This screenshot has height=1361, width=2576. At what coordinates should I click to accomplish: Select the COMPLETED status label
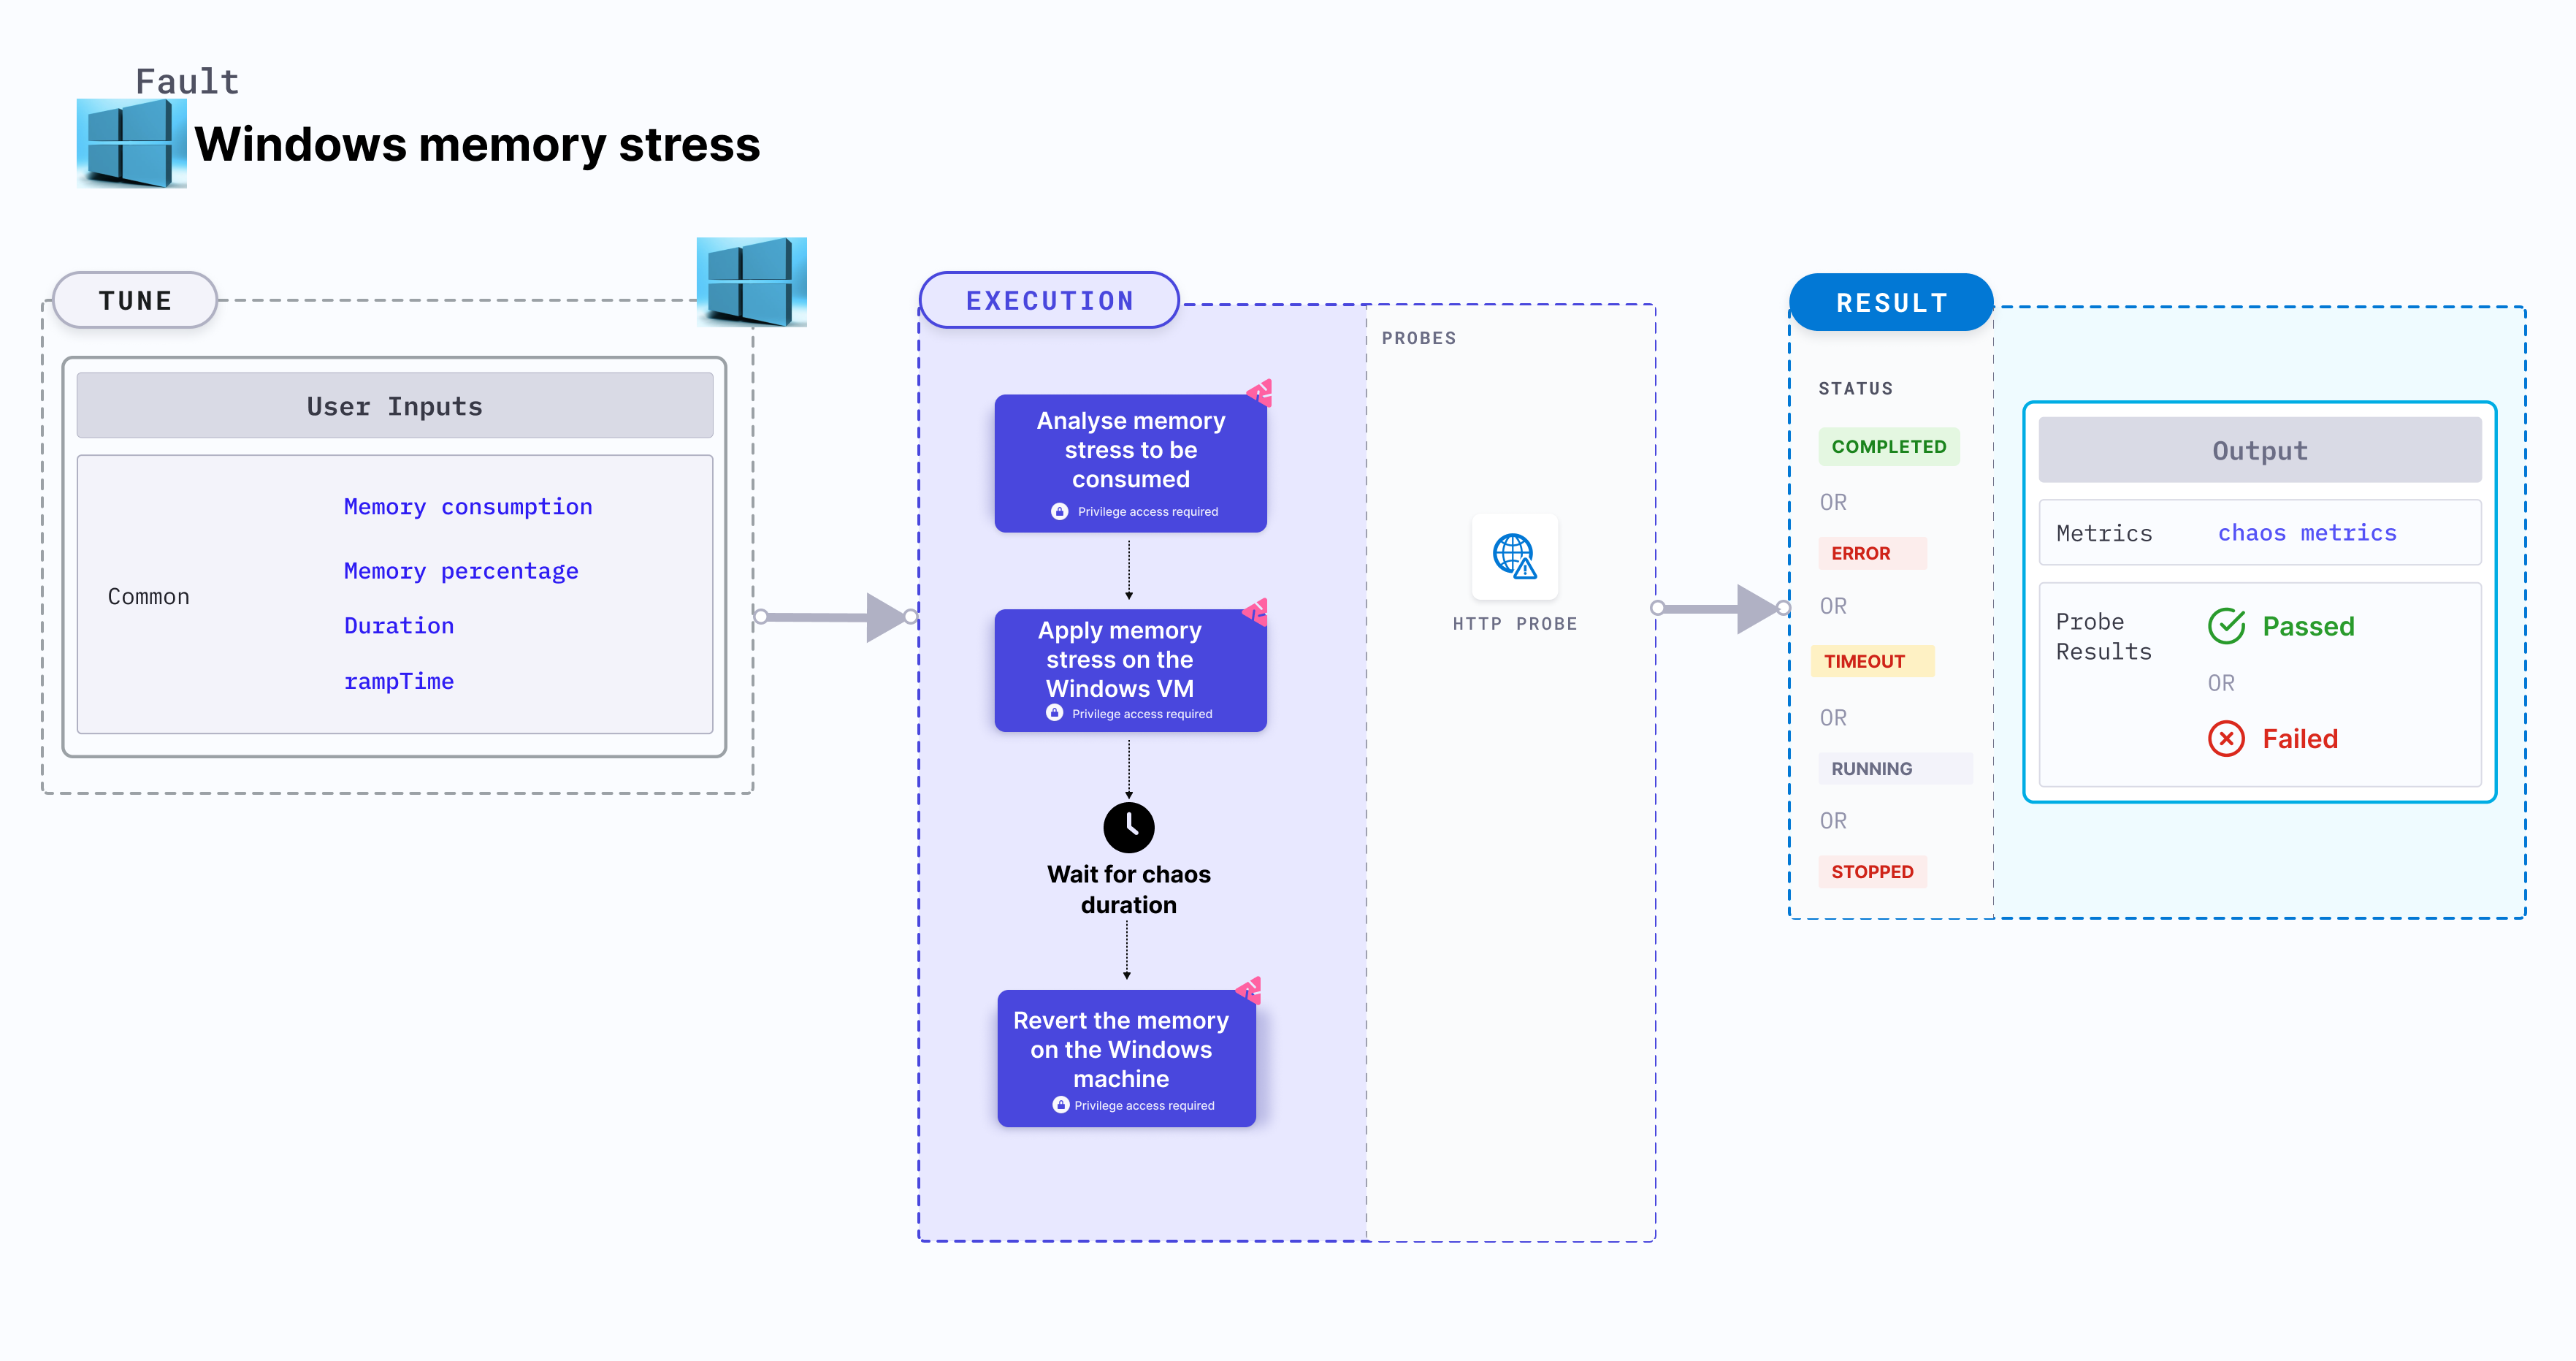(1888, 445)
